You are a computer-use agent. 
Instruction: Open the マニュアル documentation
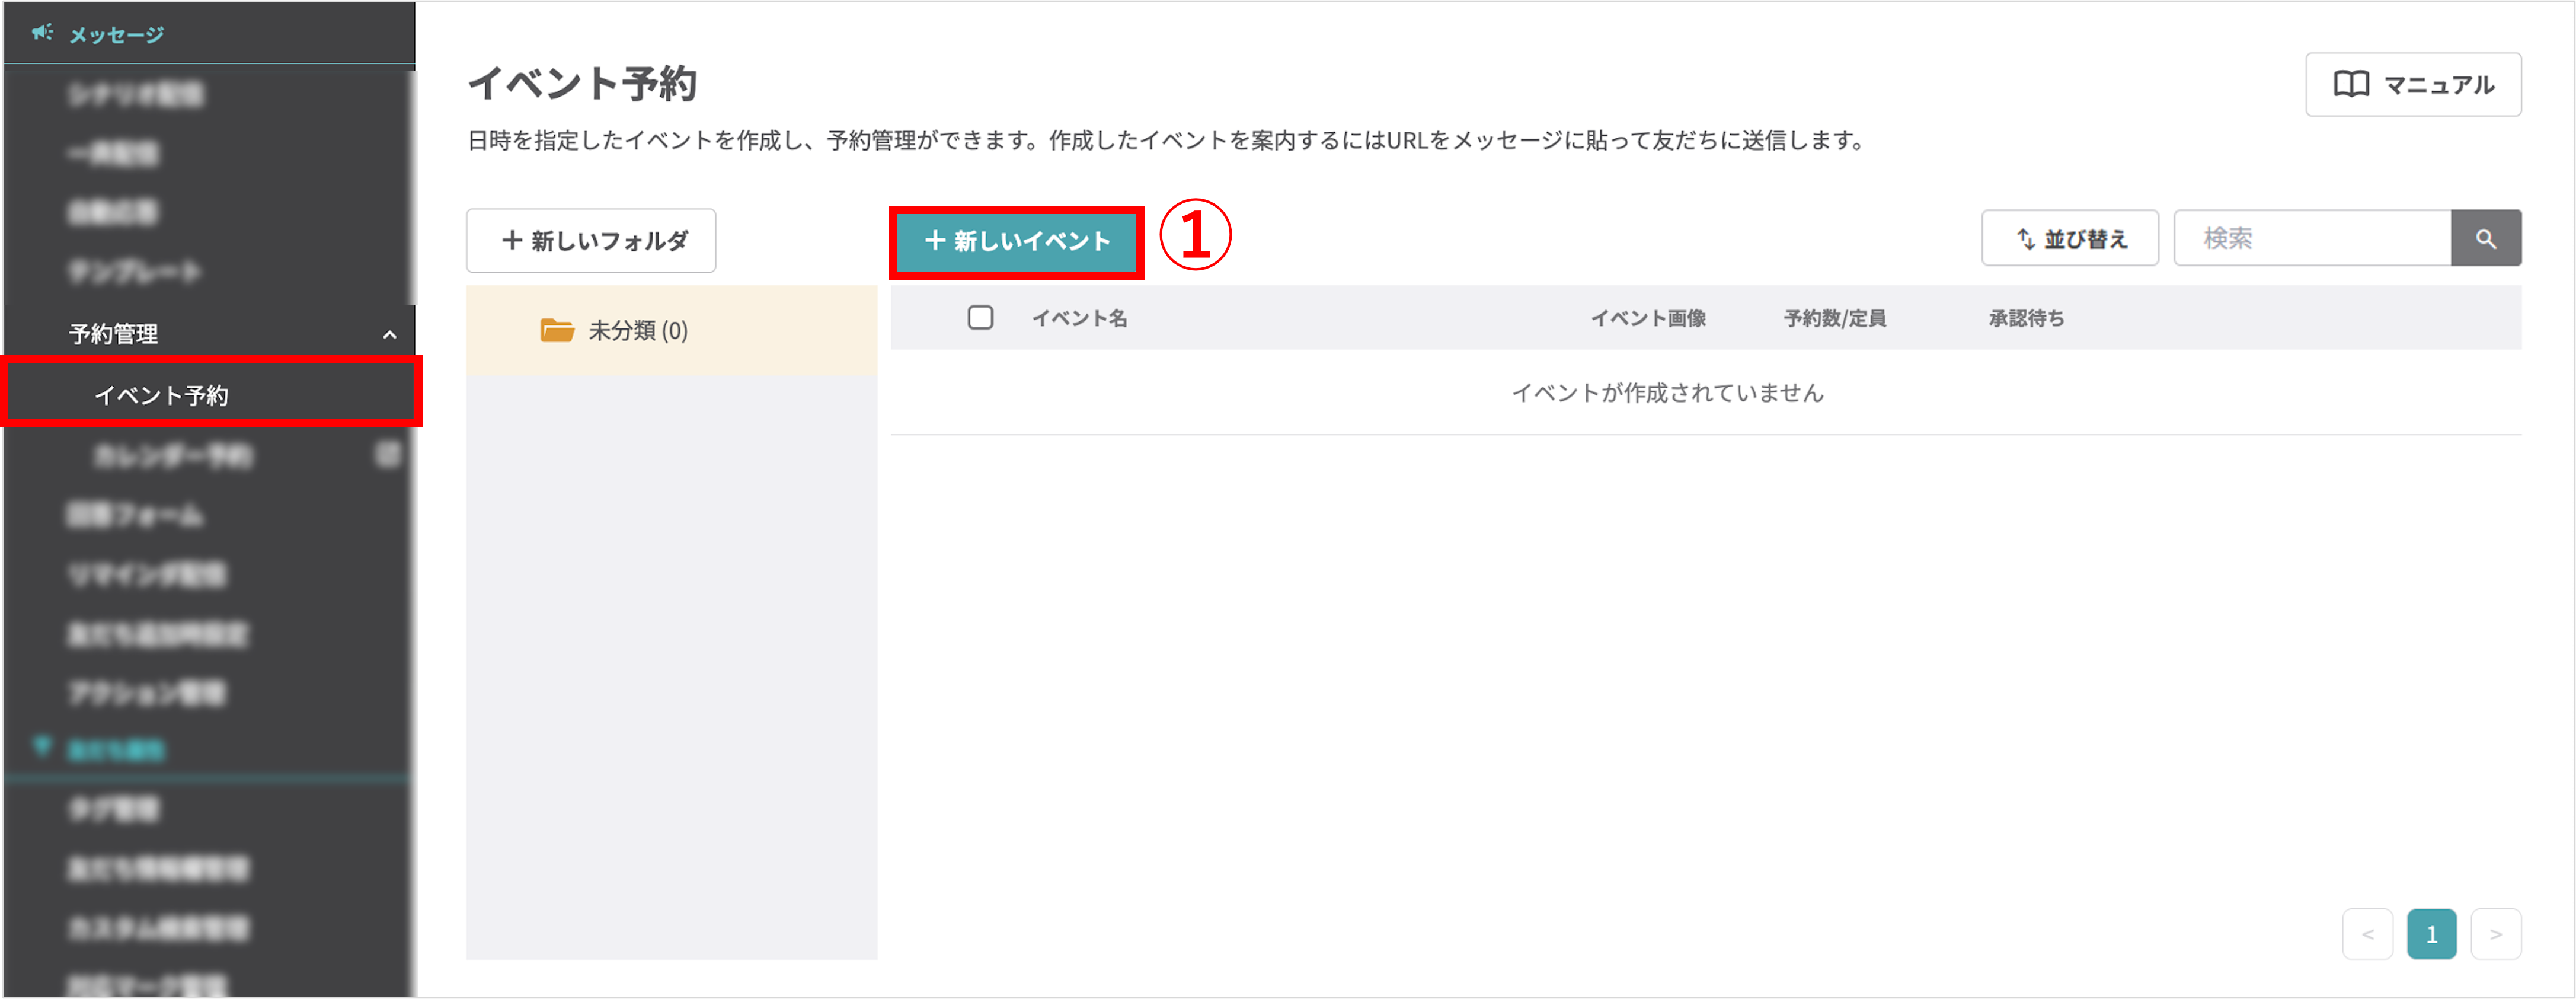2412,85
